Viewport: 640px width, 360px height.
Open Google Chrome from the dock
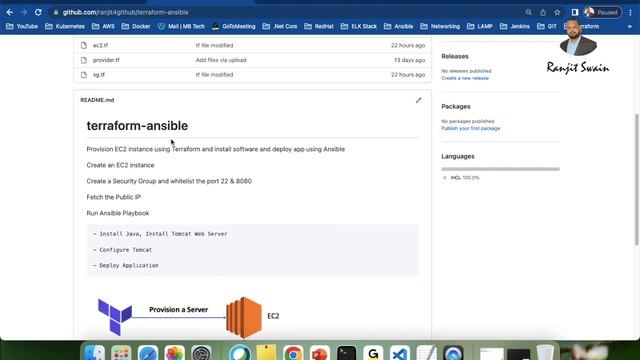coord(293,353)
